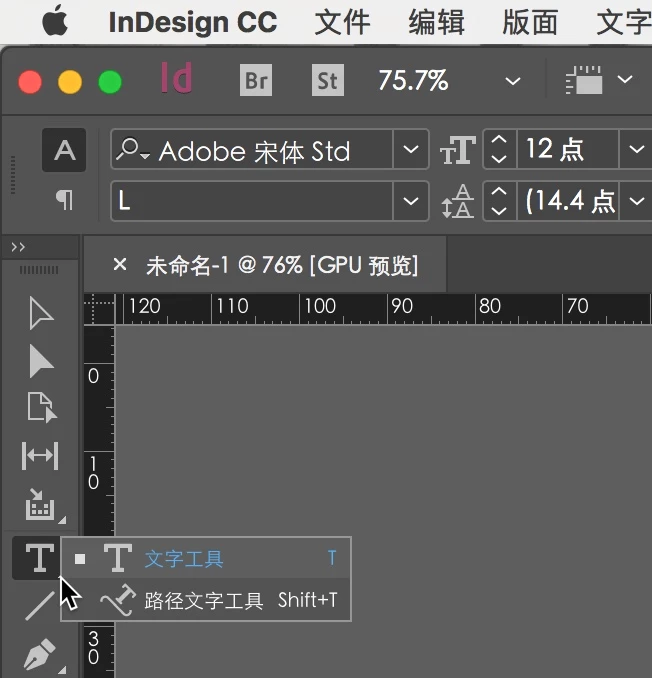Click the 12 点 font size field
This screenshot has width=652, height=678.
tap(568, 149)
